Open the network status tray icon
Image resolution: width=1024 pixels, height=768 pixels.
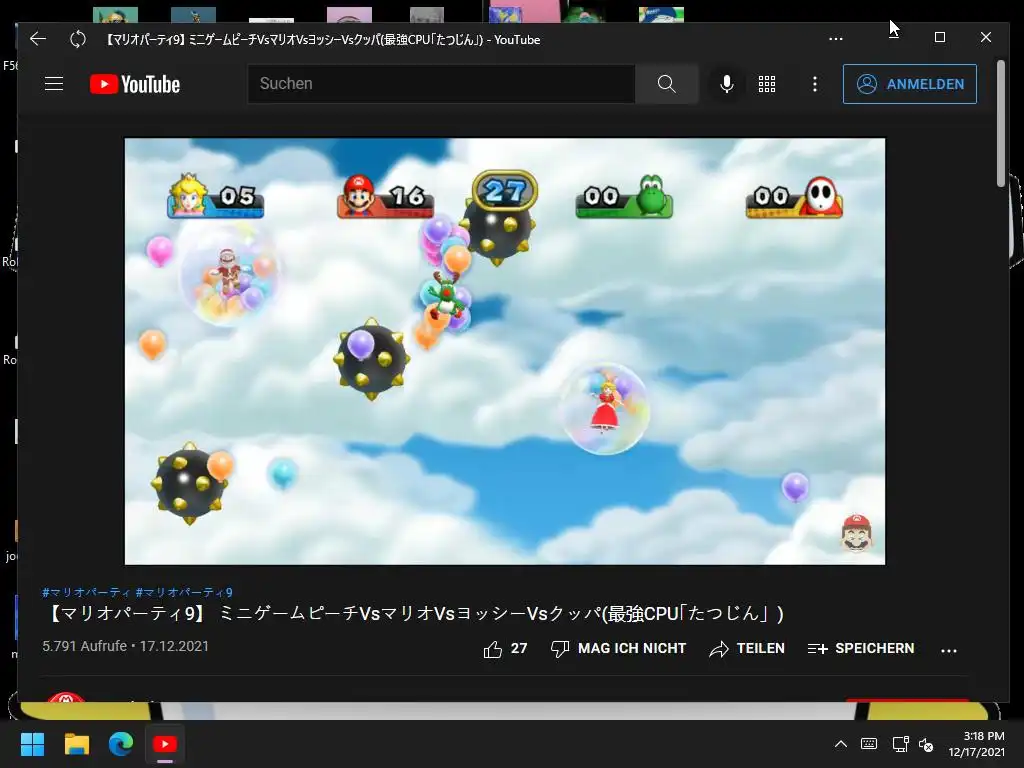901,744
